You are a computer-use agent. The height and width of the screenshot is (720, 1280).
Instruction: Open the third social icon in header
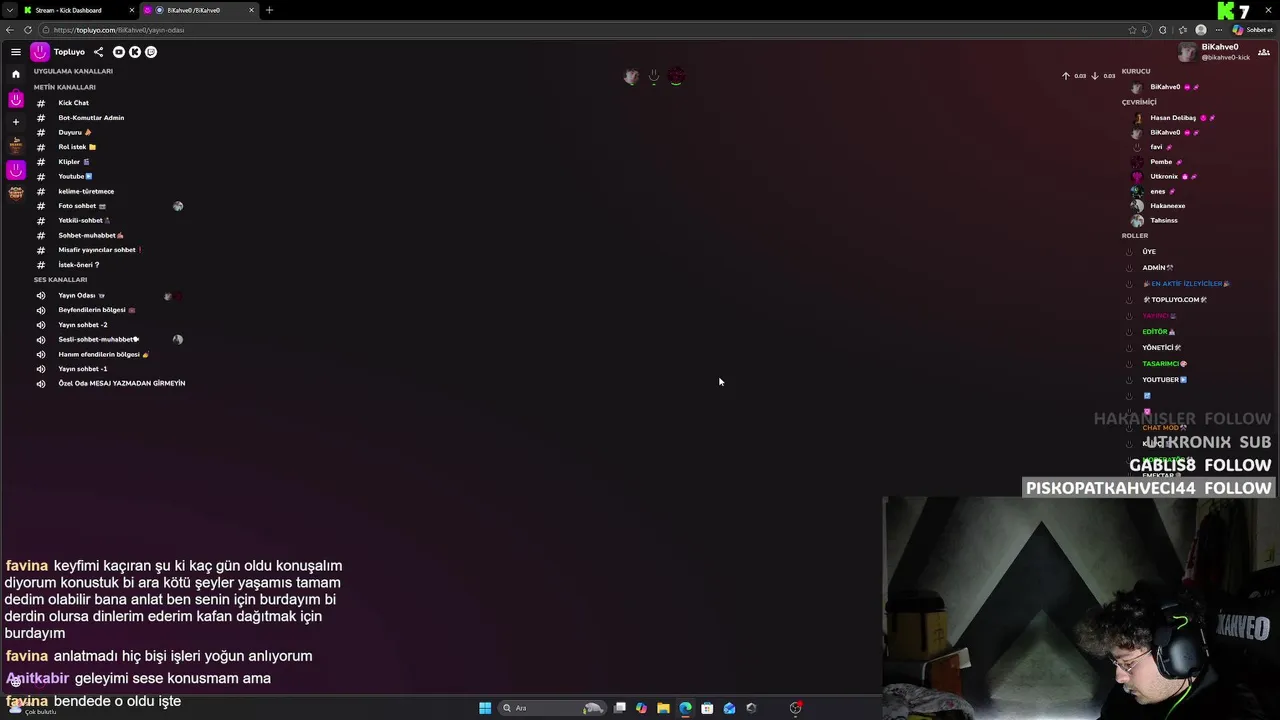click(151, 52)
